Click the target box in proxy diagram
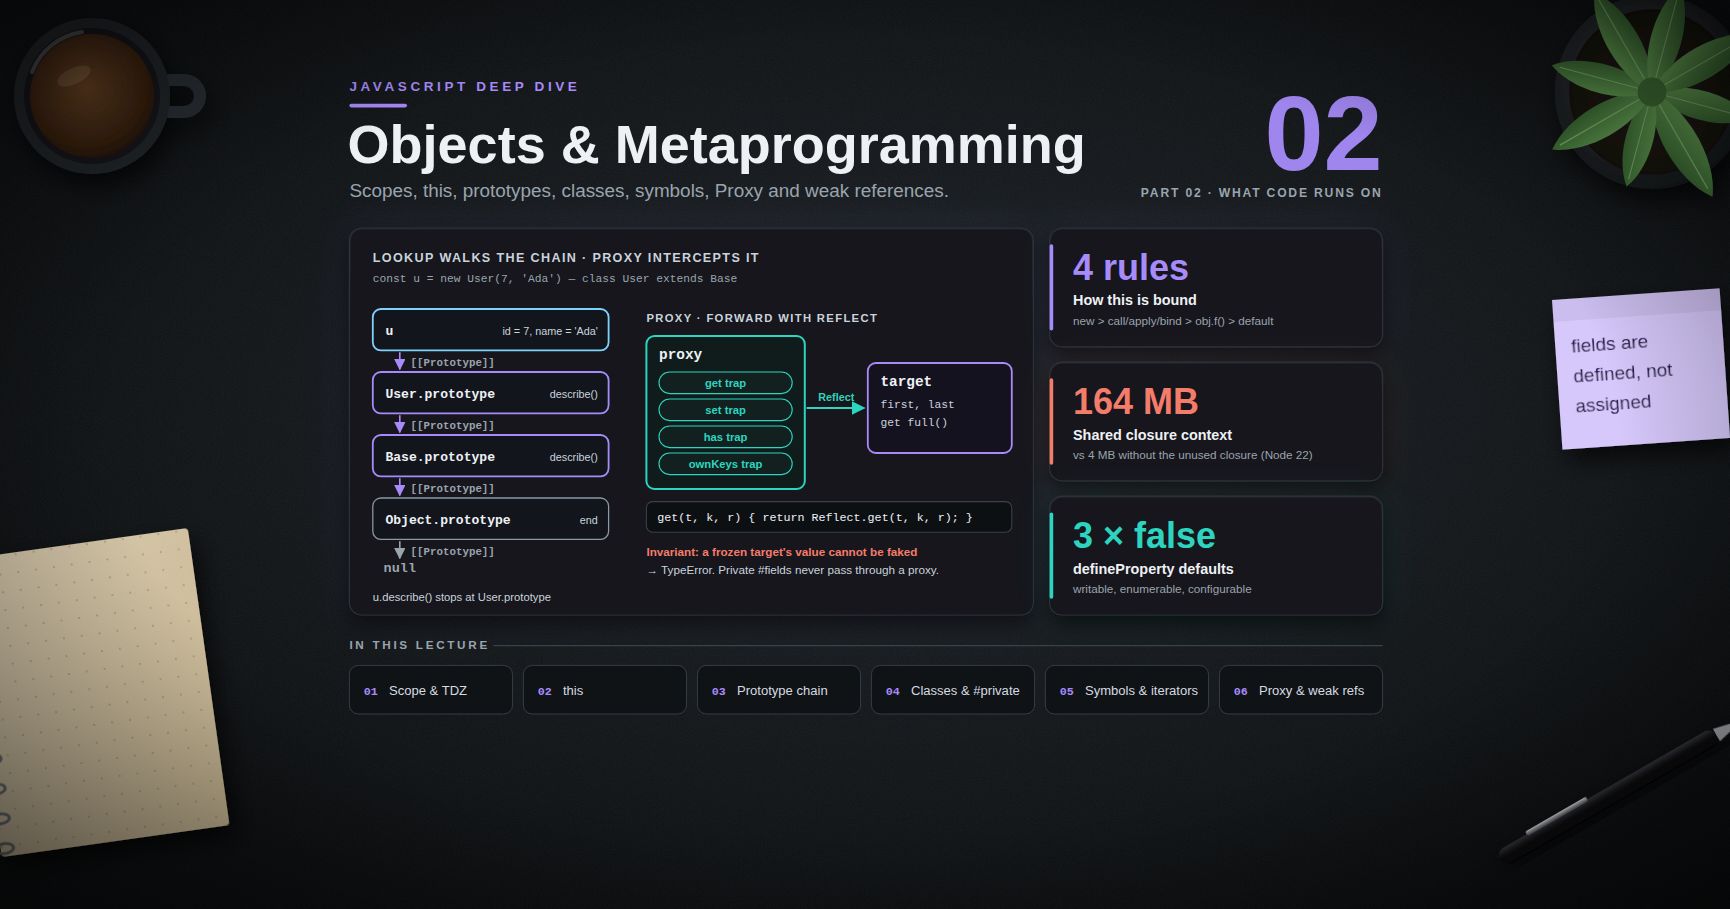This screenshot has width=1730, height=909. [x=939, y=408]
